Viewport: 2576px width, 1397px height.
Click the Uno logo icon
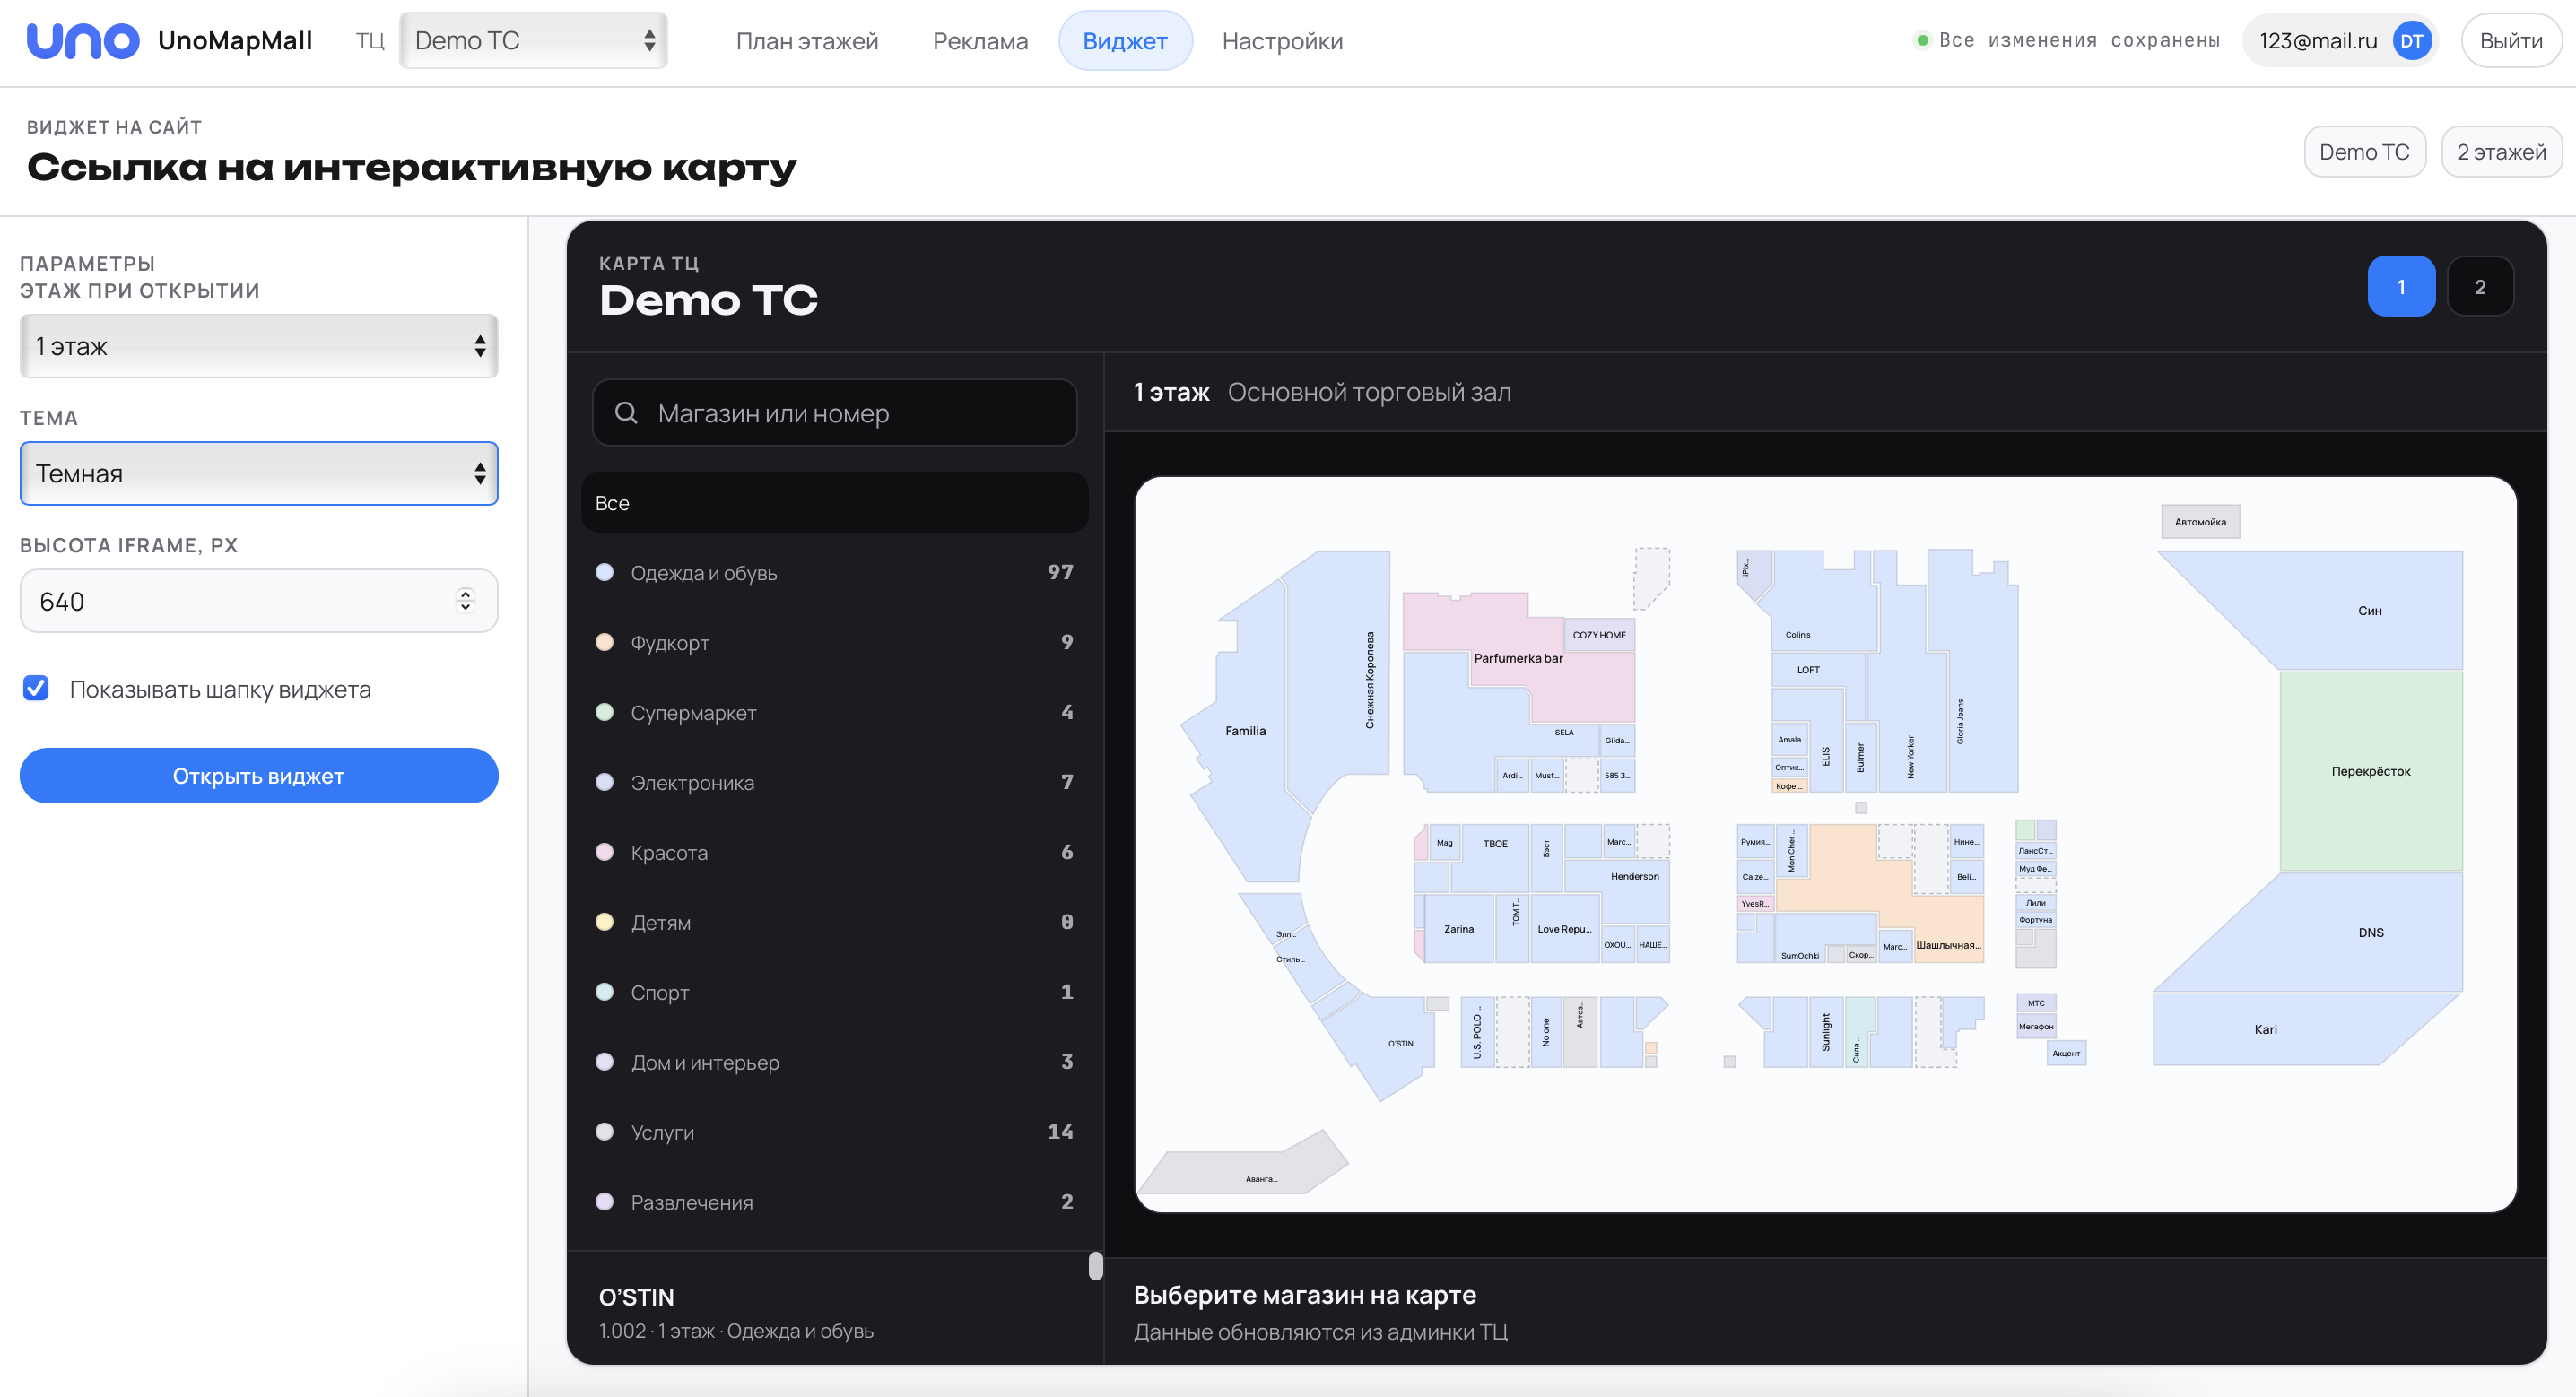(x=83, y=41)
